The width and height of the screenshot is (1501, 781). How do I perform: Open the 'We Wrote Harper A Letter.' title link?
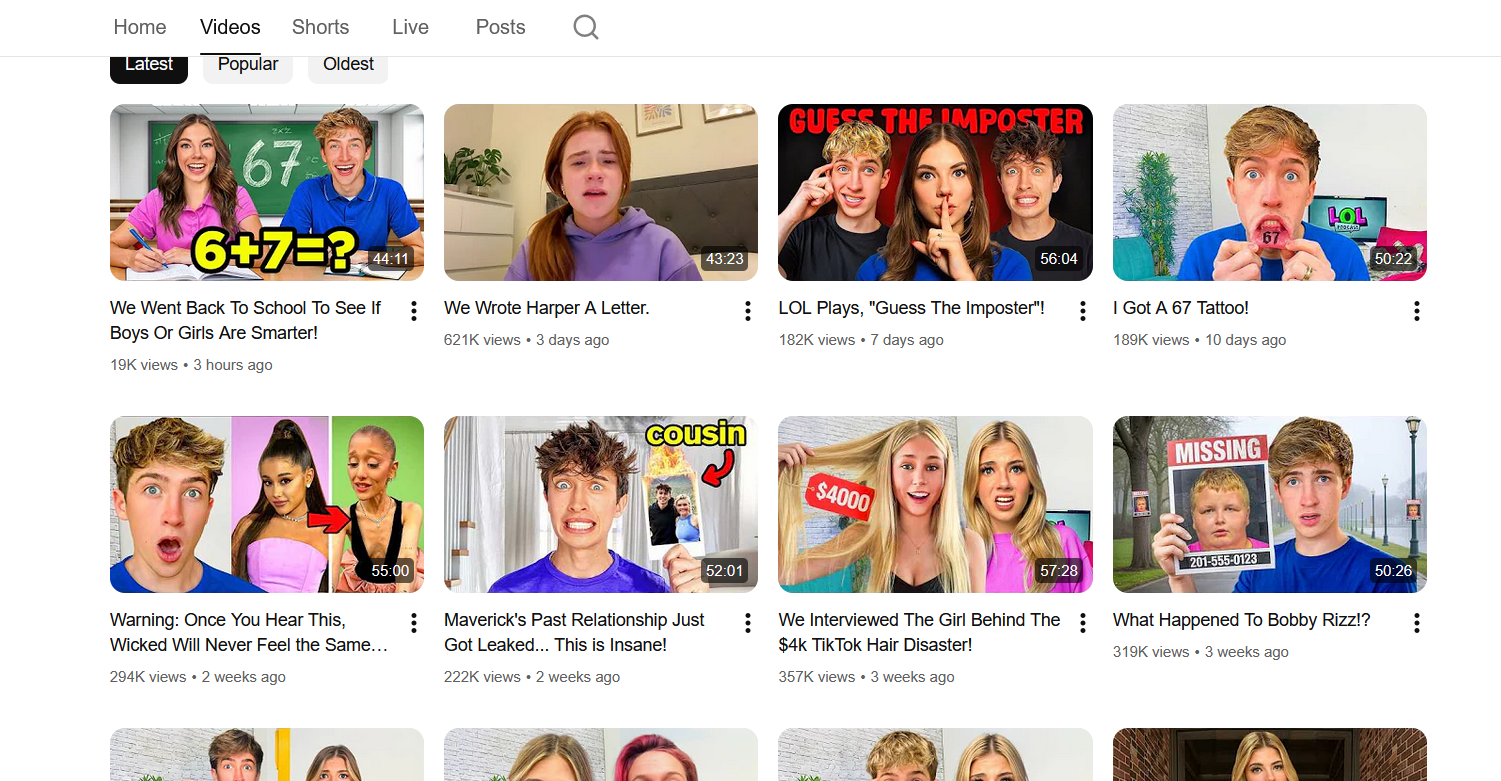[547, 308]
